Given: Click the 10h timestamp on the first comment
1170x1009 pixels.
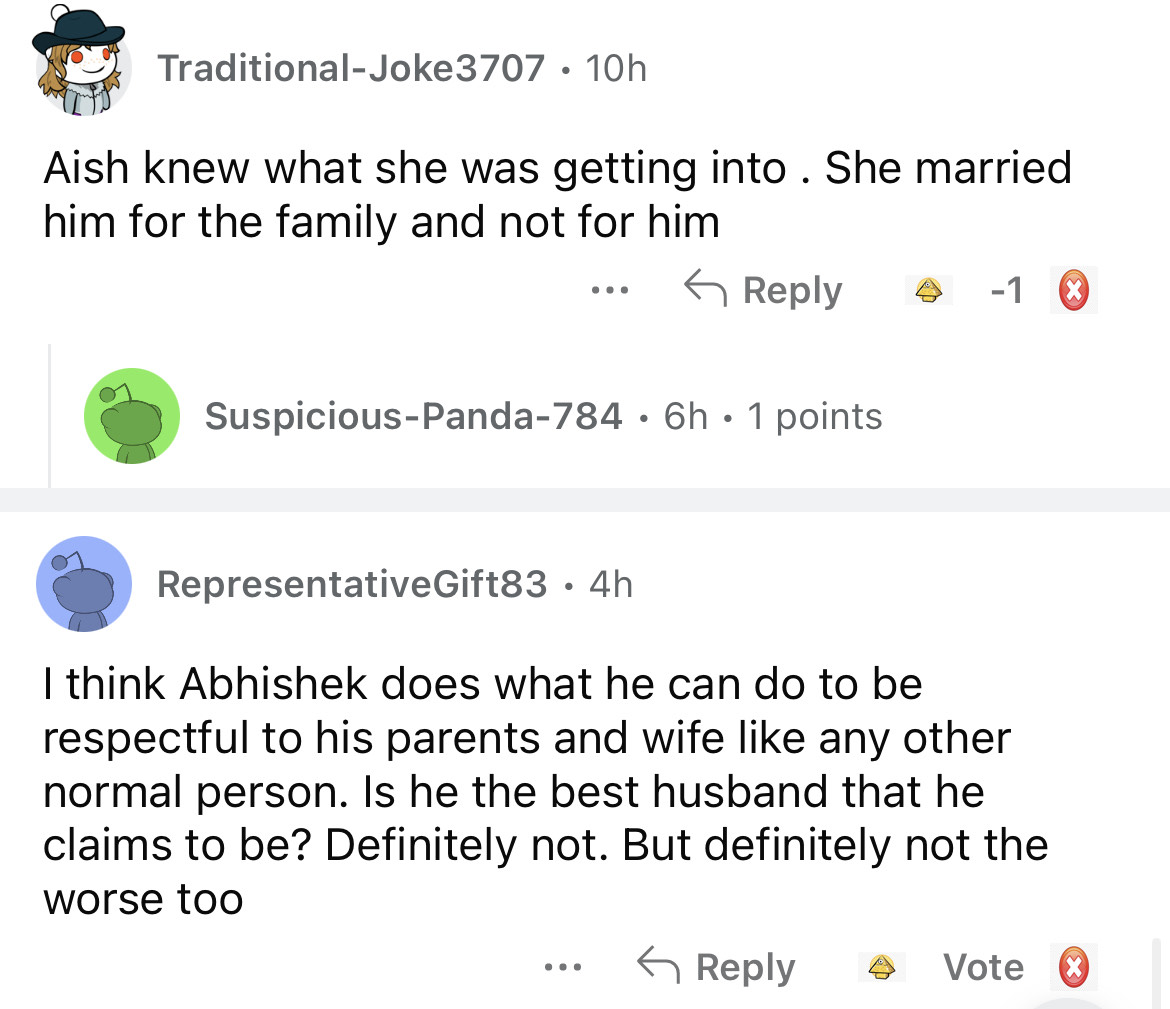Looking at the screenshot, I should pyautogui.click(x=616, y=68).
